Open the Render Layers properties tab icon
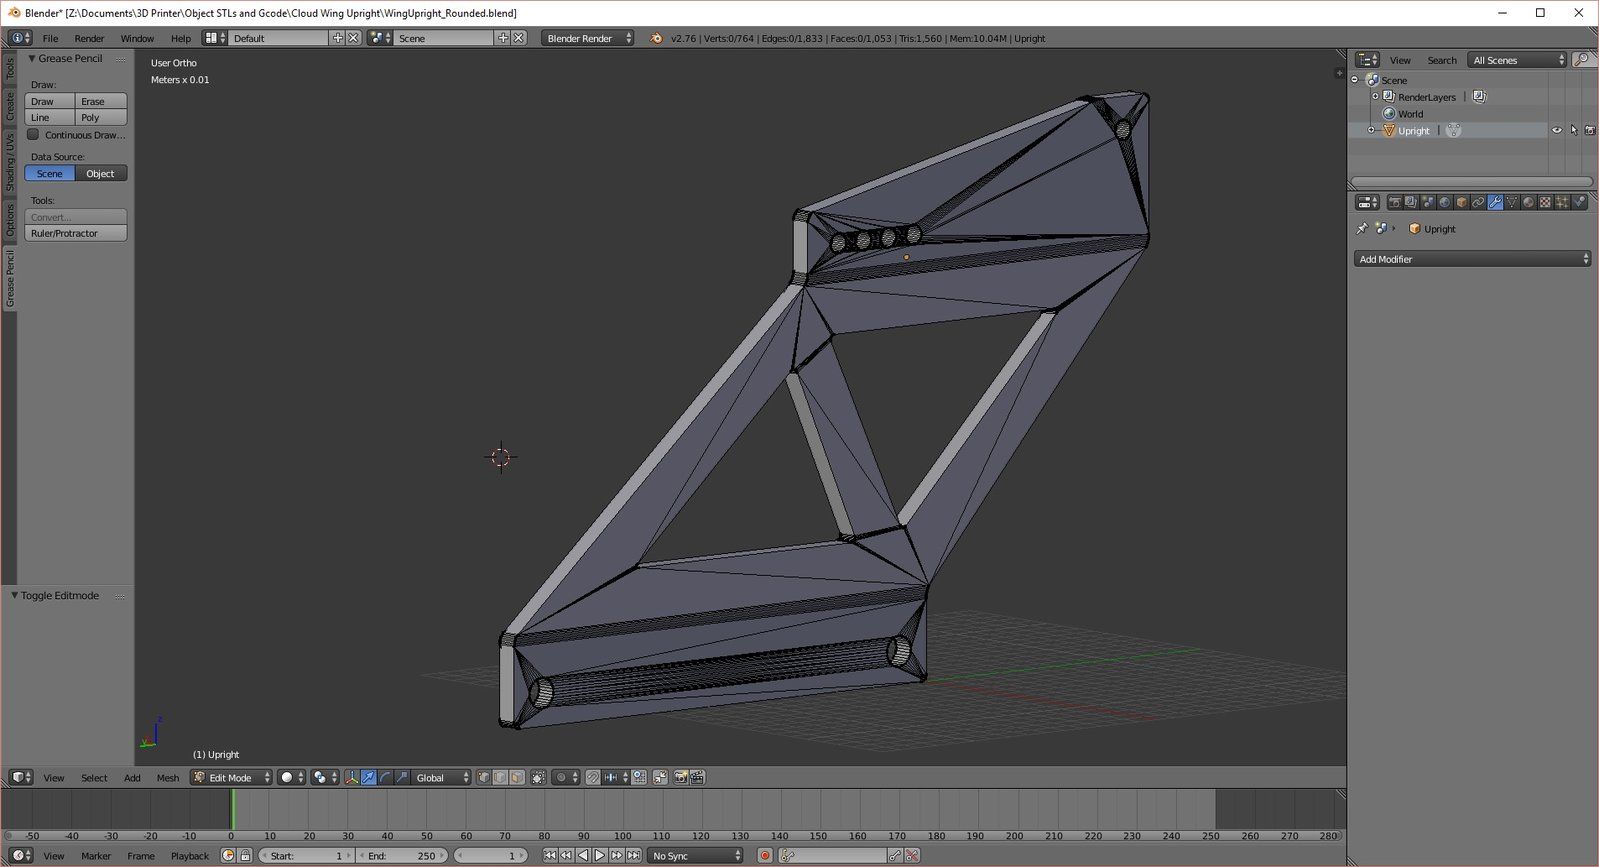 [x=1411, y=202]
